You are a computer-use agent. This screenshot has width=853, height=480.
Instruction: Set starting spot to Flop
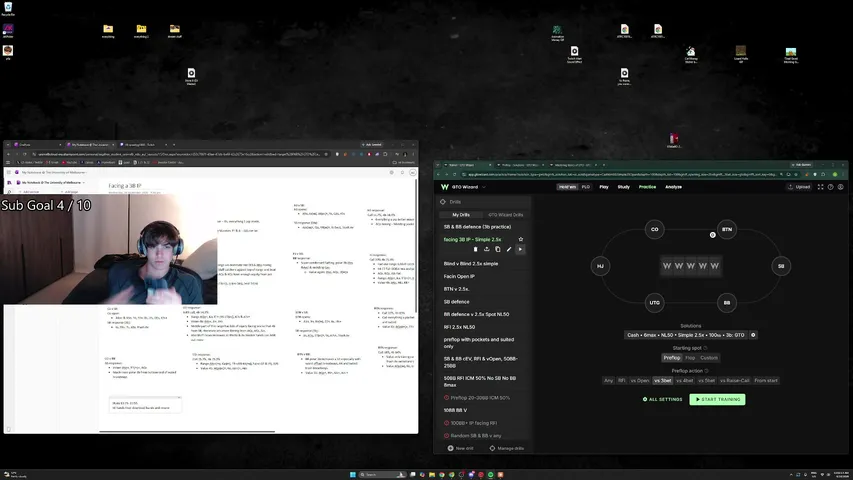(690, 358)
